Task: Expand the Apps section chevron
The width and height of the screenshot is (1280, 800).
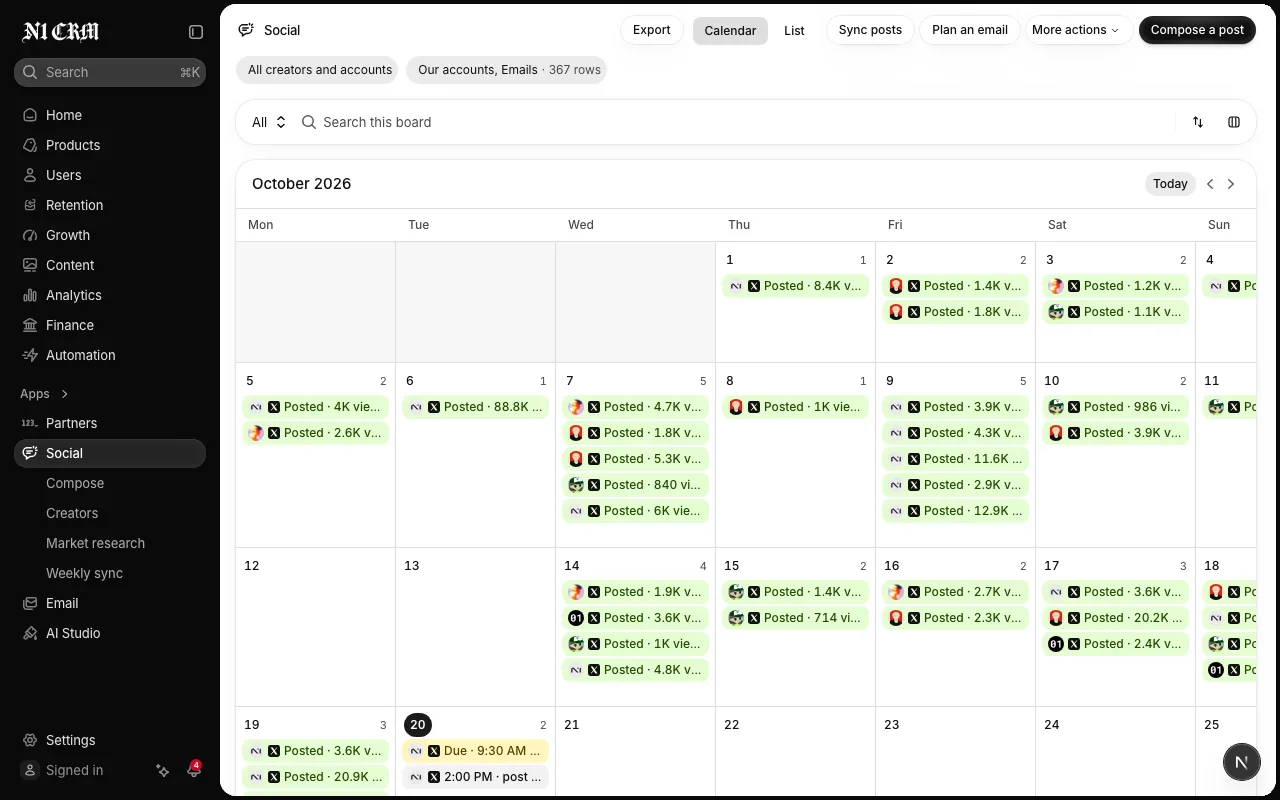Action: tap(65, 394)
